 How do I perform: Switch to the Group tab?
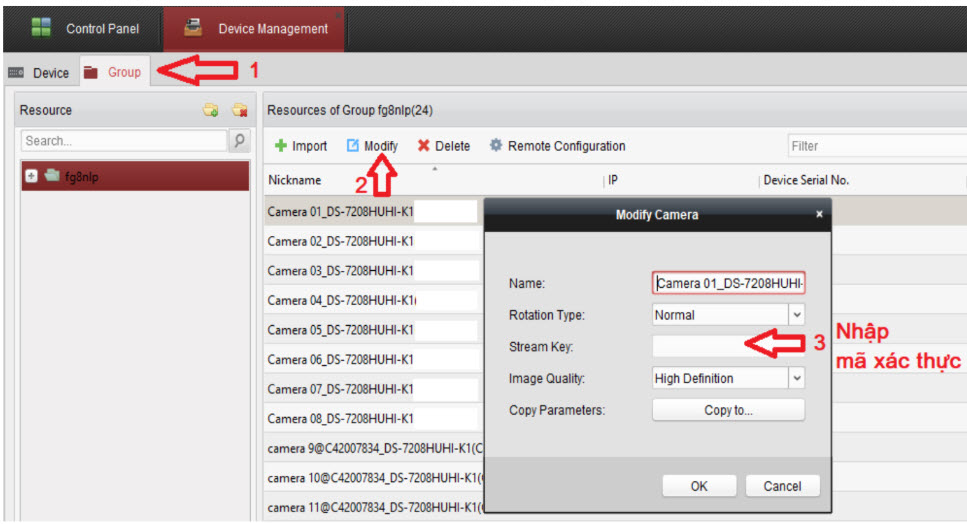pos(113,72)
